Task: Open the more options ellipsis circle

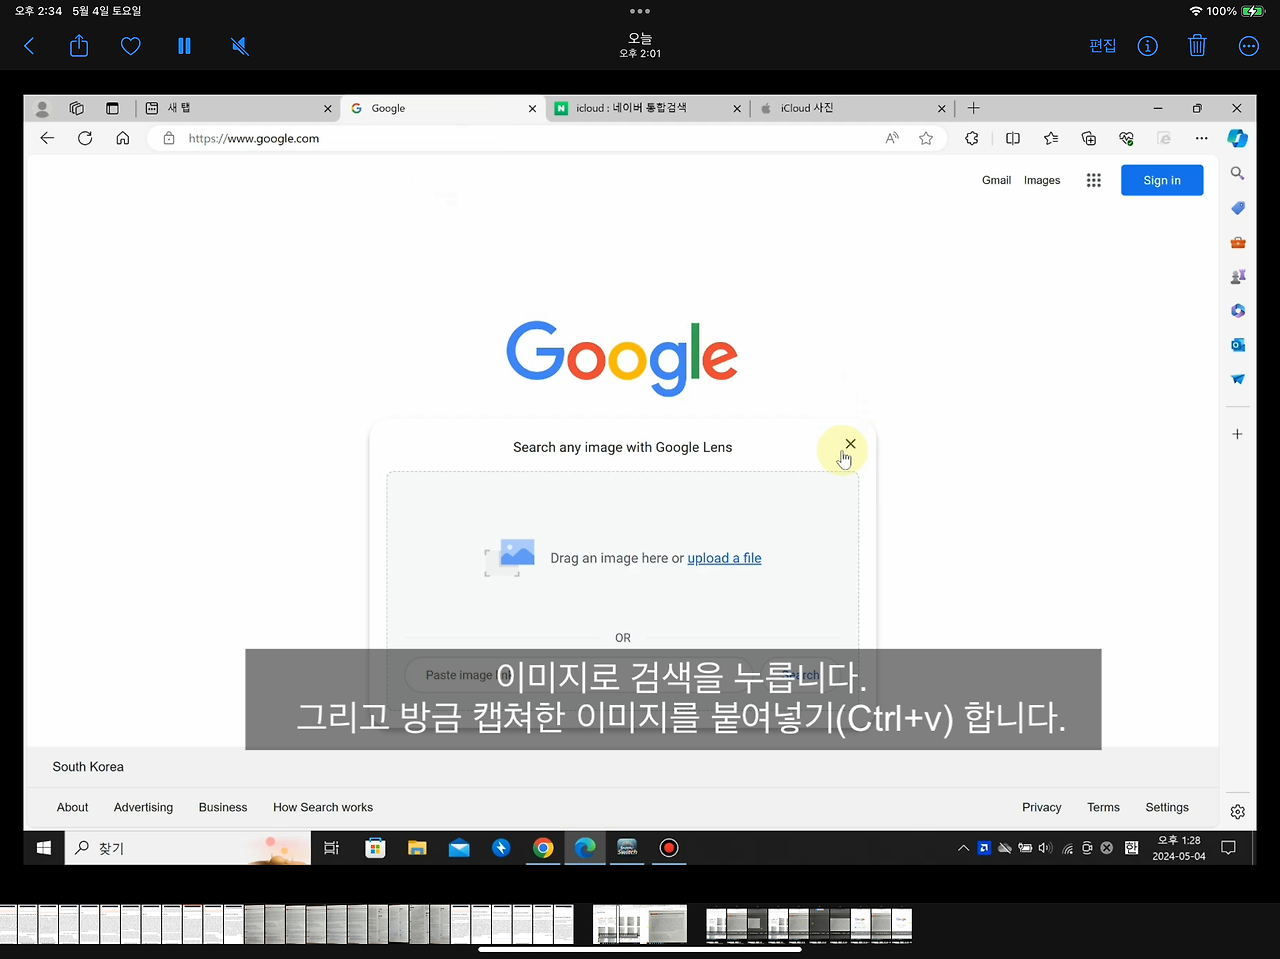Action: pos(1249,46)
